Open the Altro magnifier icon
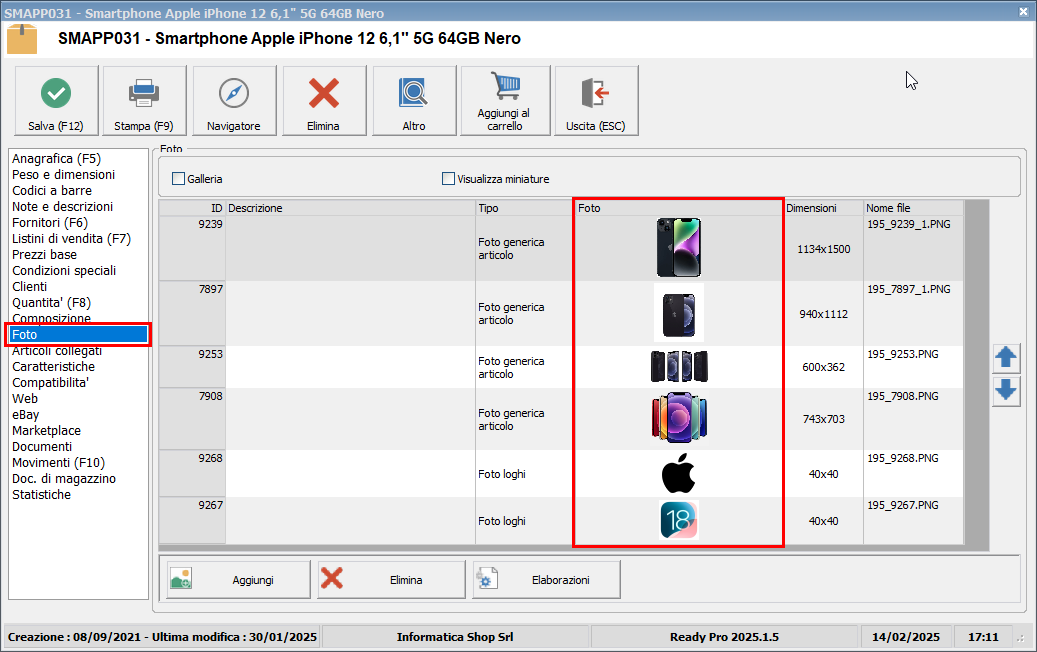This screenshot has width=1037, height=652. click(413, 93)
